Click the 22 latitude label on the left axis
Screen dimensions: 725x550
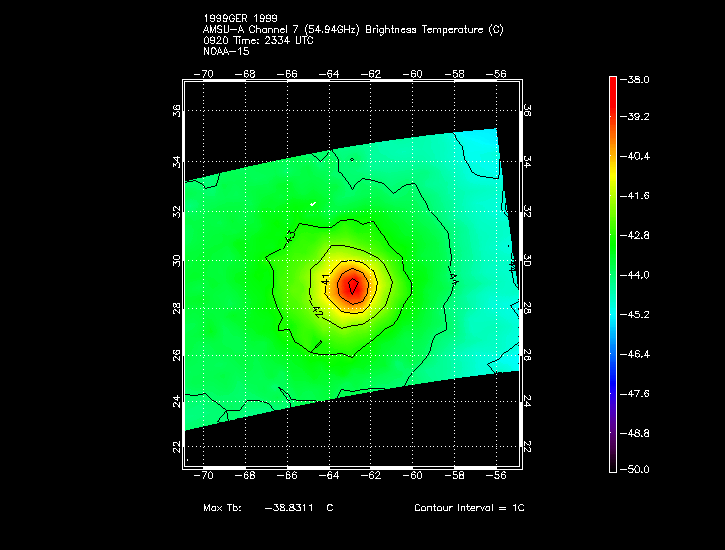[x=176, y=446]
